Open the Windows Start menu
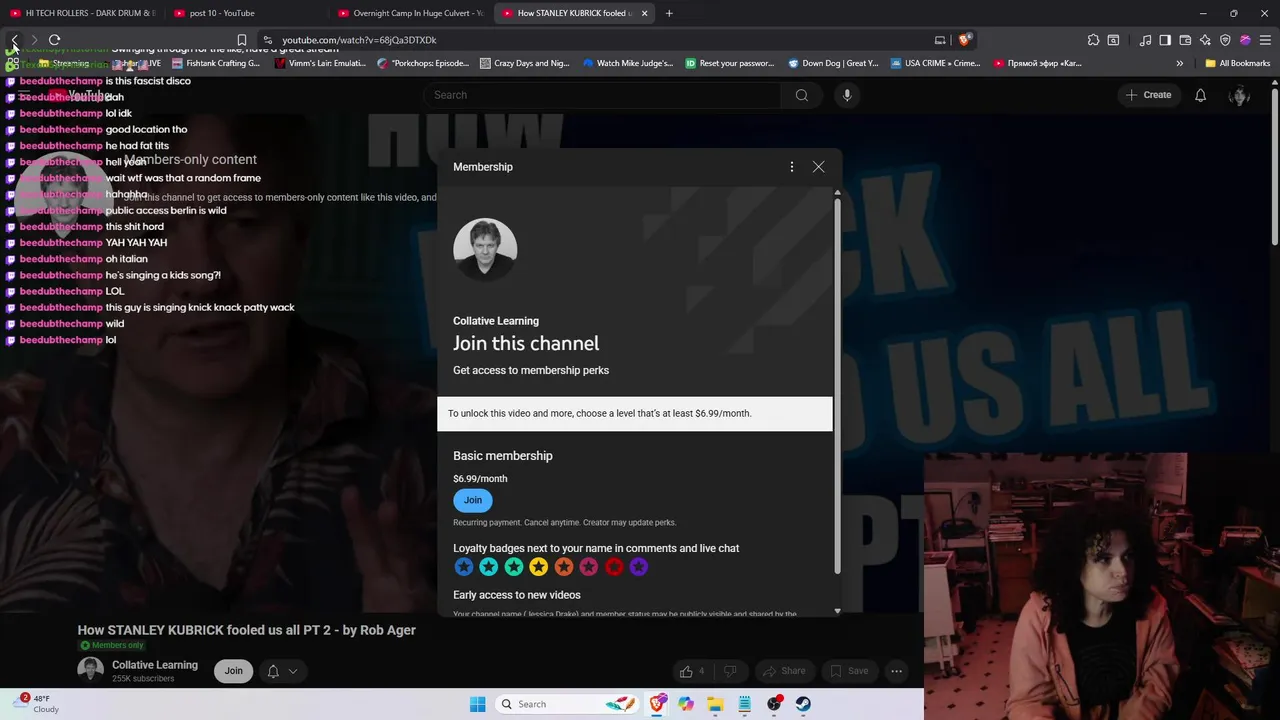Image resolution: width=1280 pixels, height=720 pixels. pos(477,704)
